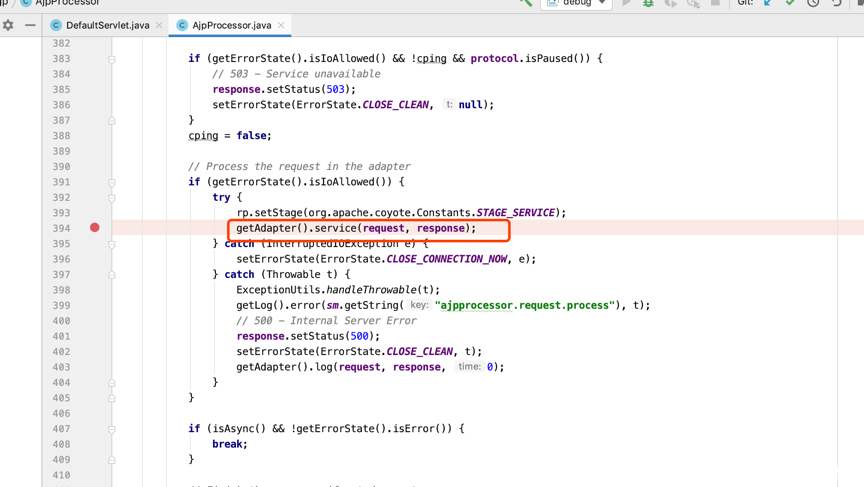Click the "ajpprocessor.request.process" string
Viewport: 864px width, 487px height.
coord(525,305)
